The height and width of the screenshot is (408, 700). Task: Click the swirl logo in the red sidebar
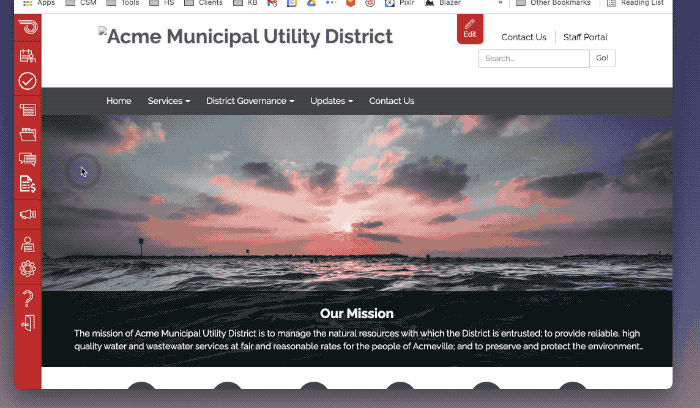click(x=28, y=27)
